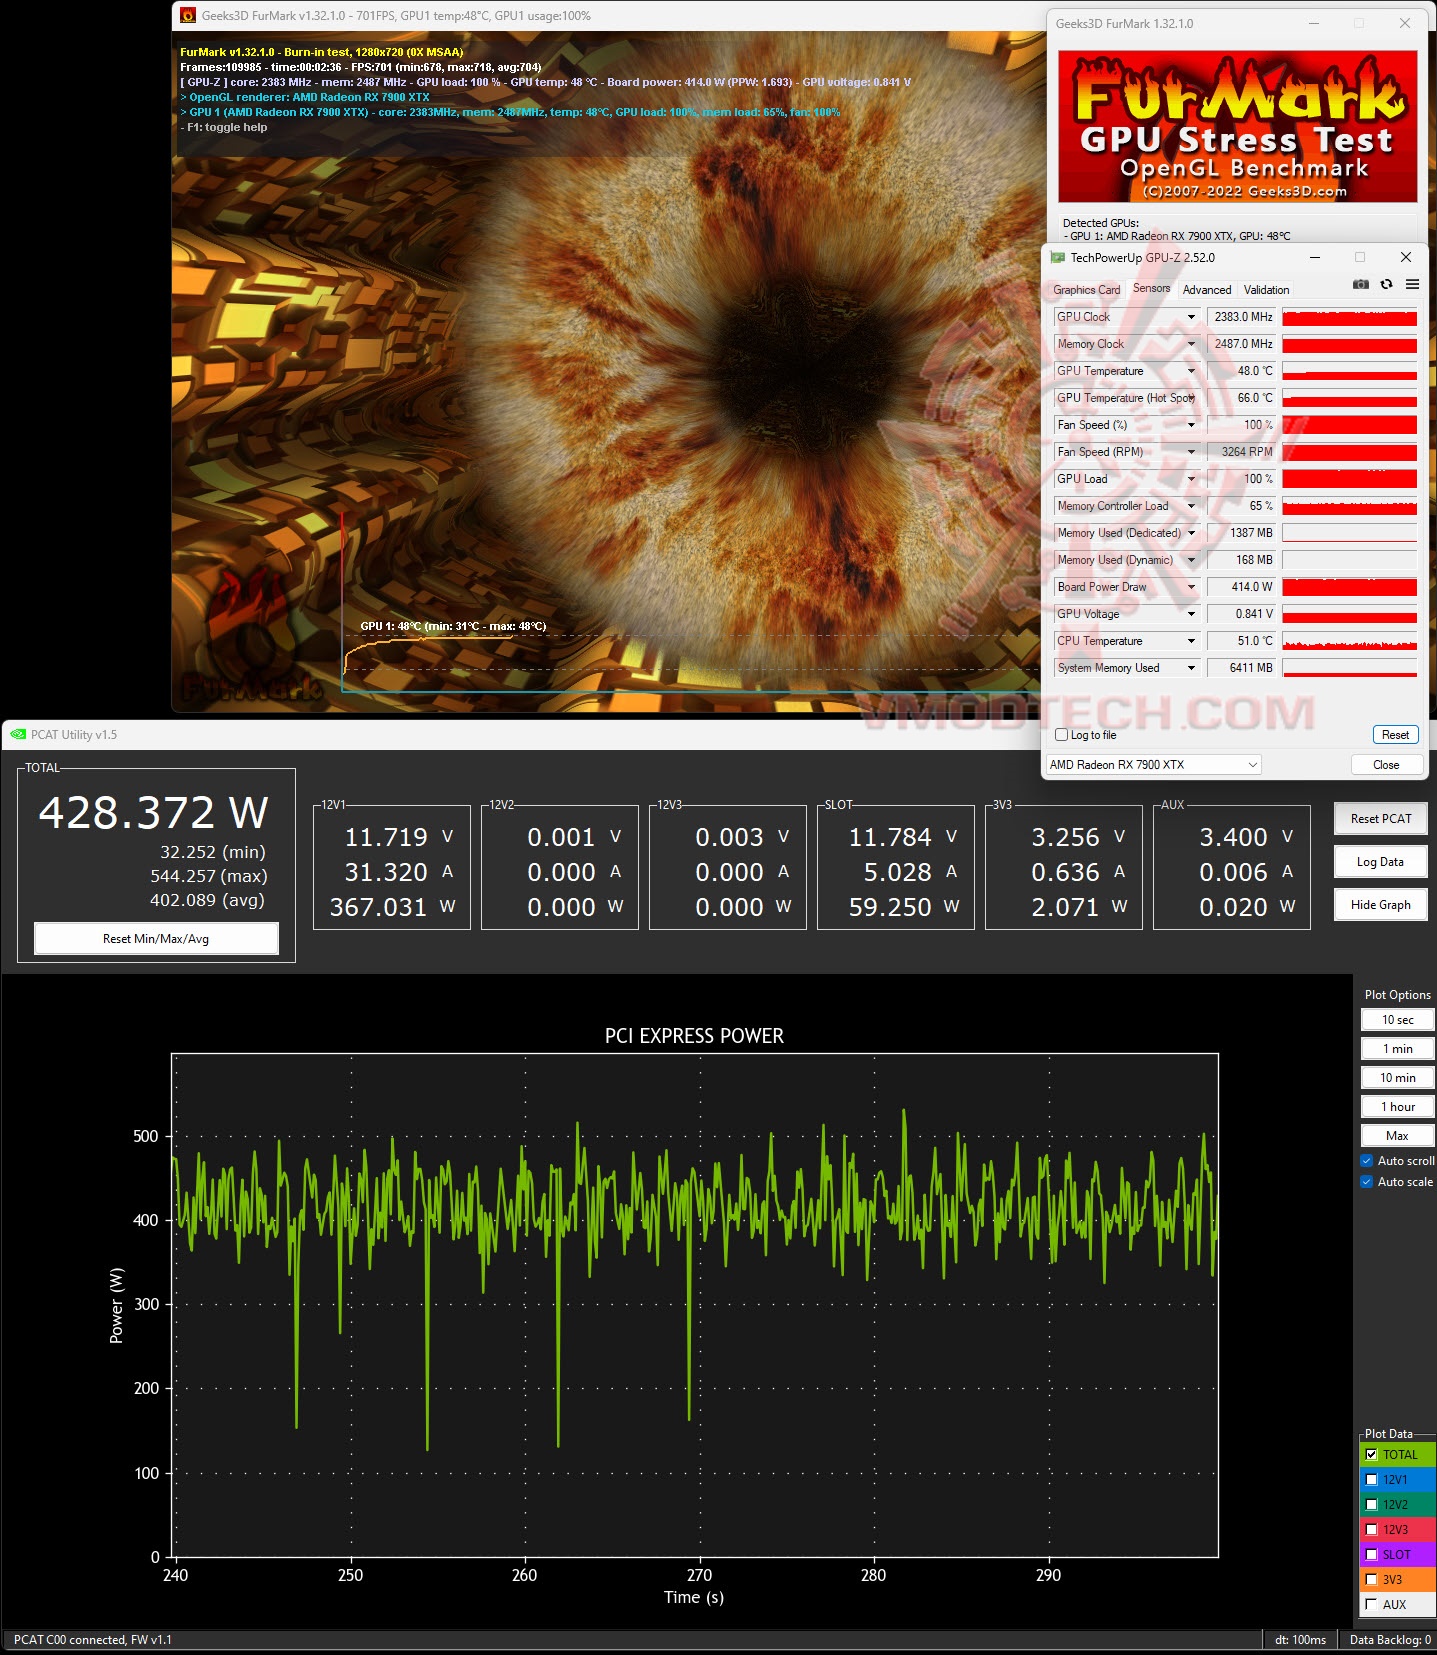The height and width of the screenshot is (1655, 1437).
Task: Click FurMark GPU temperature graph overlay
Action: coord(690,602)
